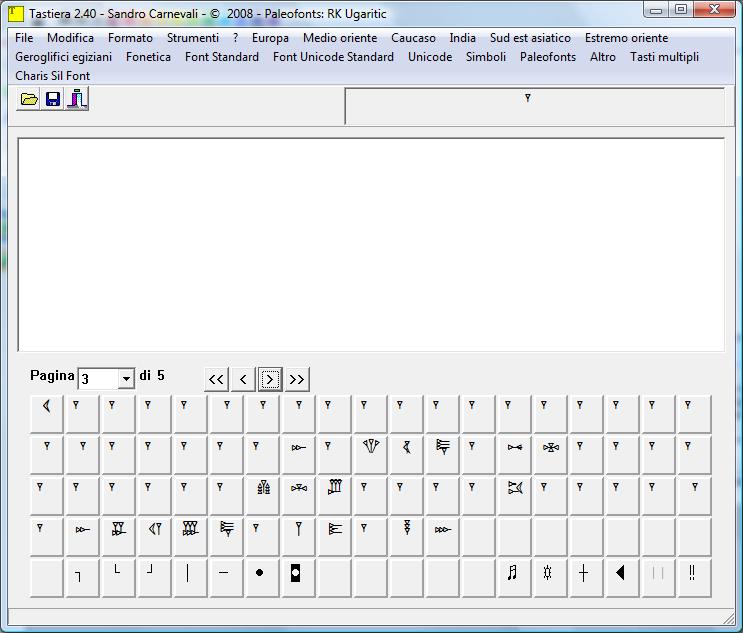This screenshot has height=633, width=743.
Task: Click the 'di 5' page count text
Action: click(152, 376)
